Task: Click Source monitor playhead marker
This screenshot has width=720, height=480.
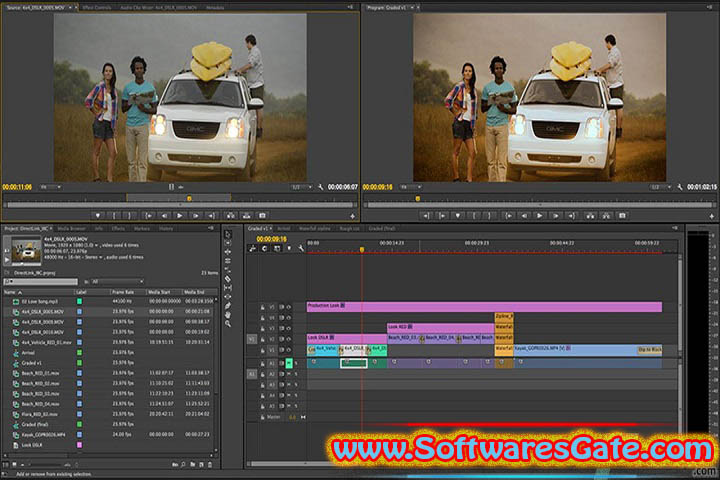Action: [x=189, y=198]
